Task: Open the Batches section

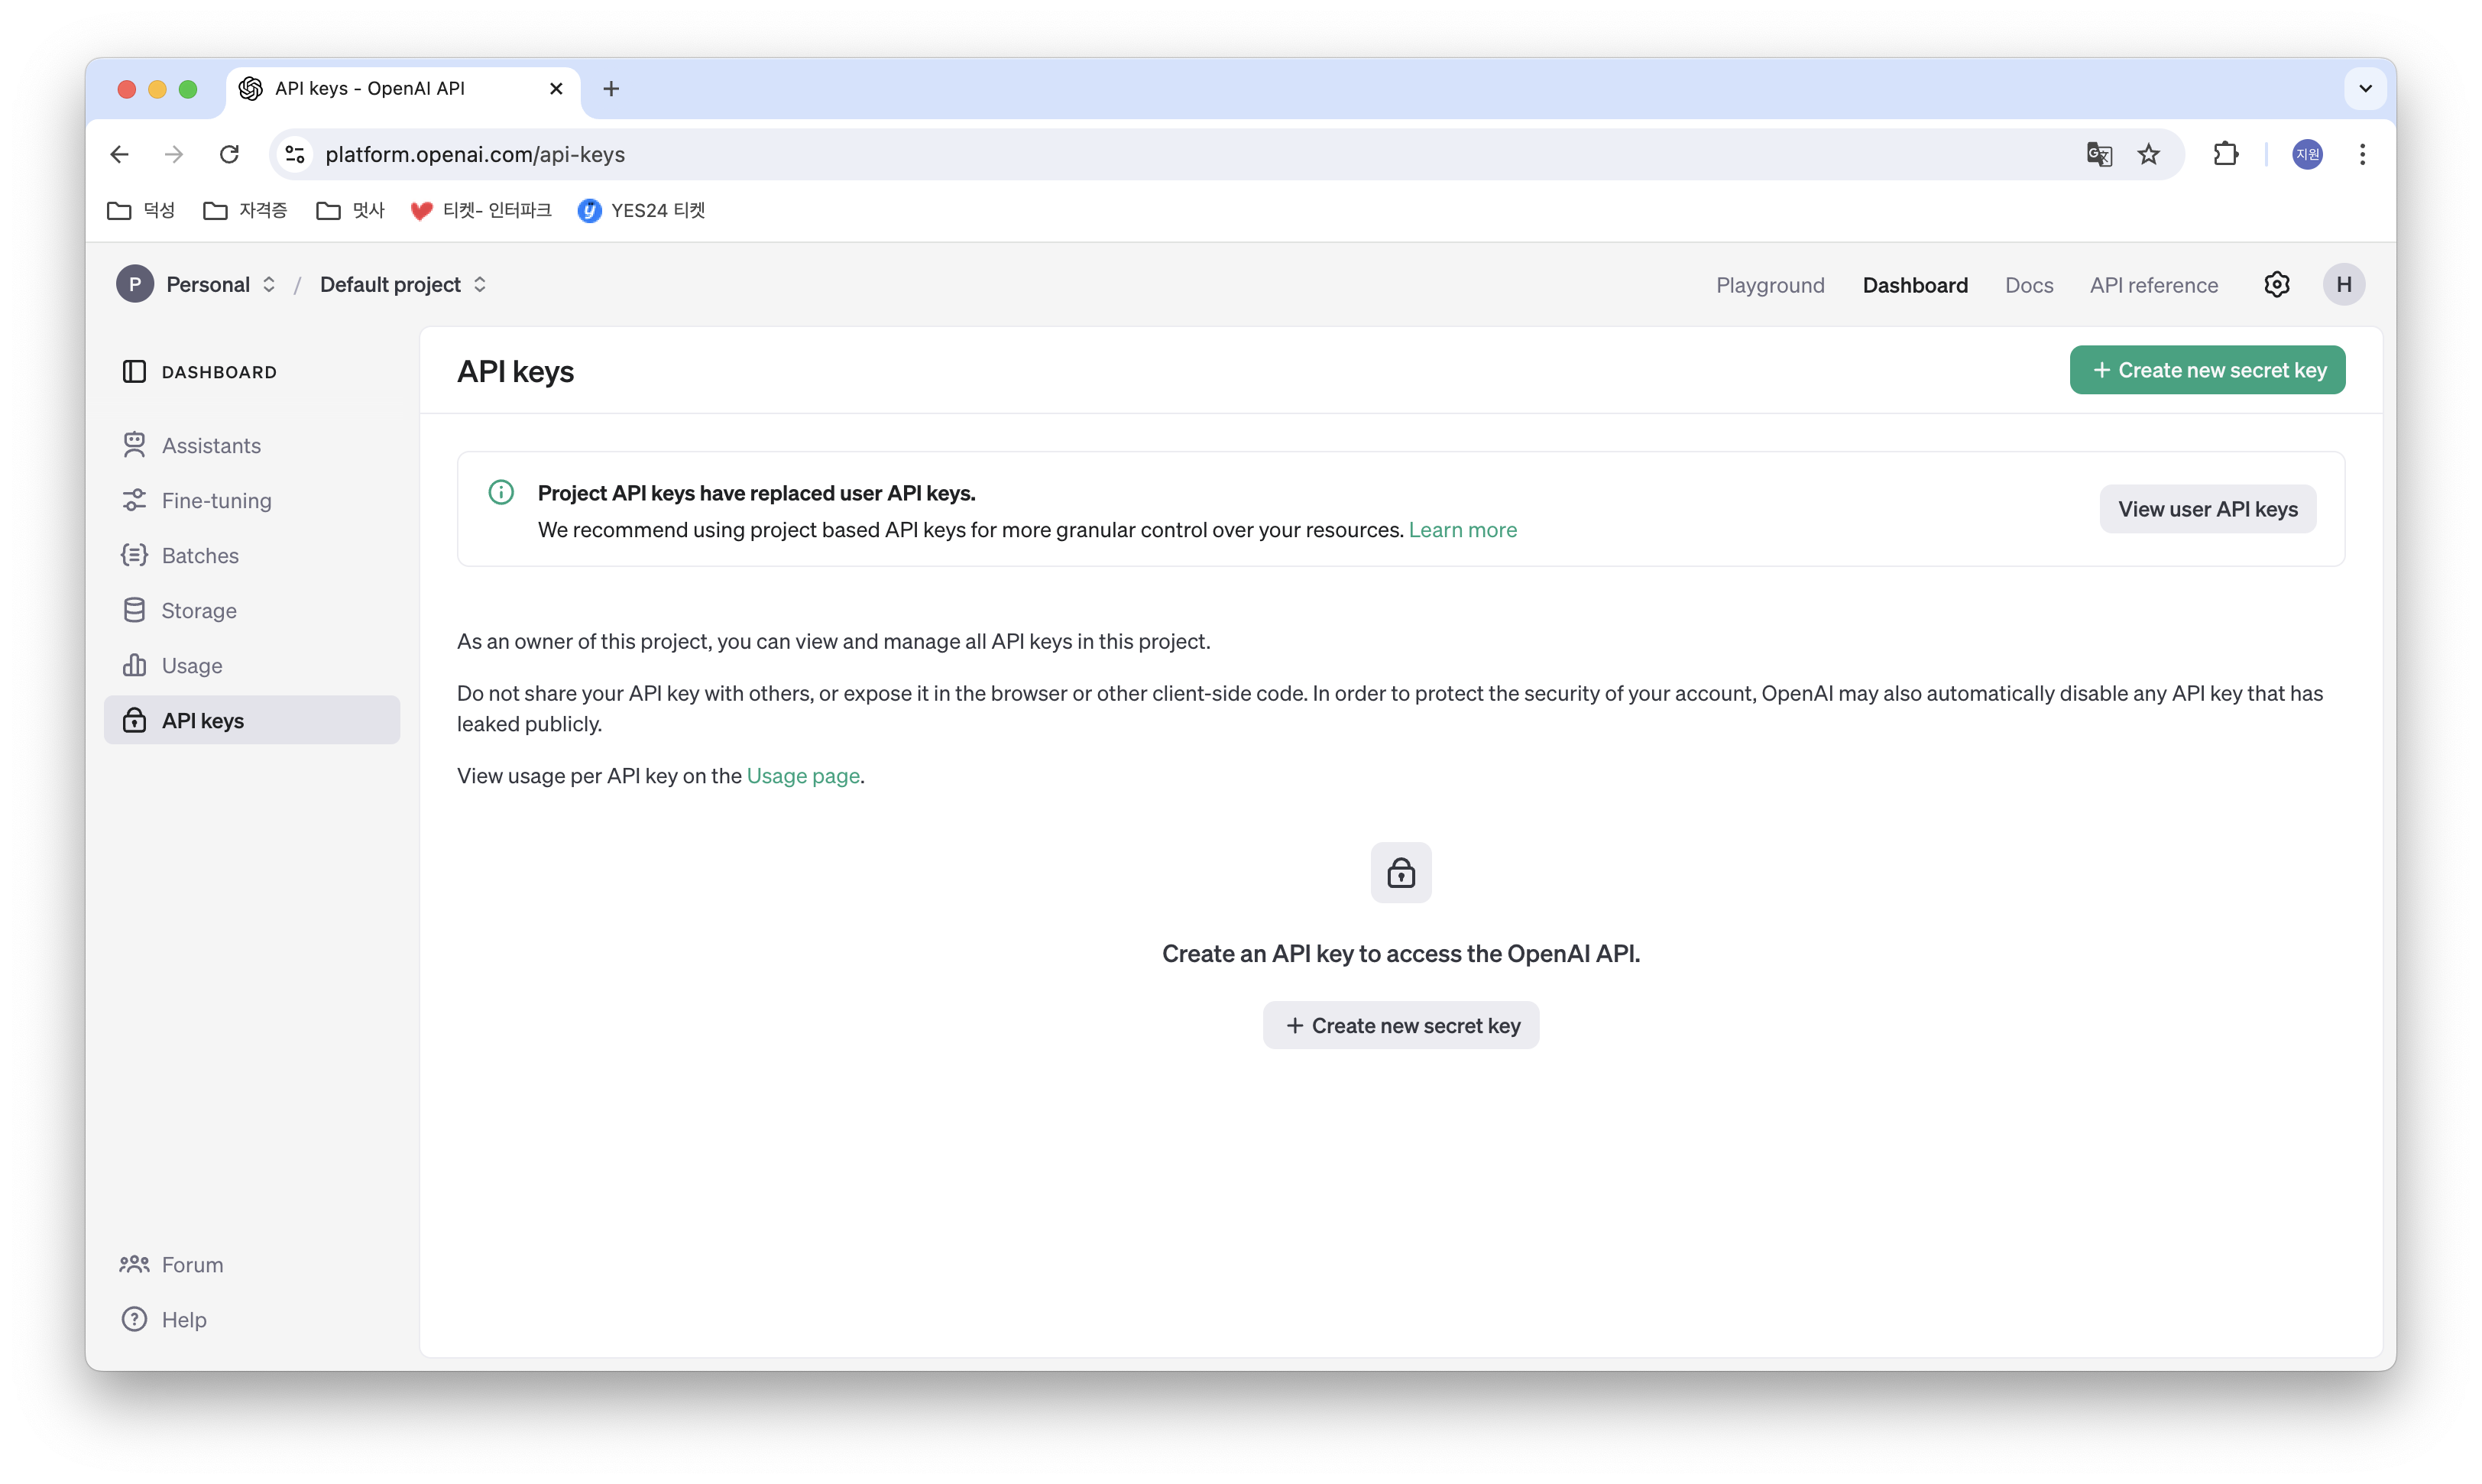Action: point(200,556)
